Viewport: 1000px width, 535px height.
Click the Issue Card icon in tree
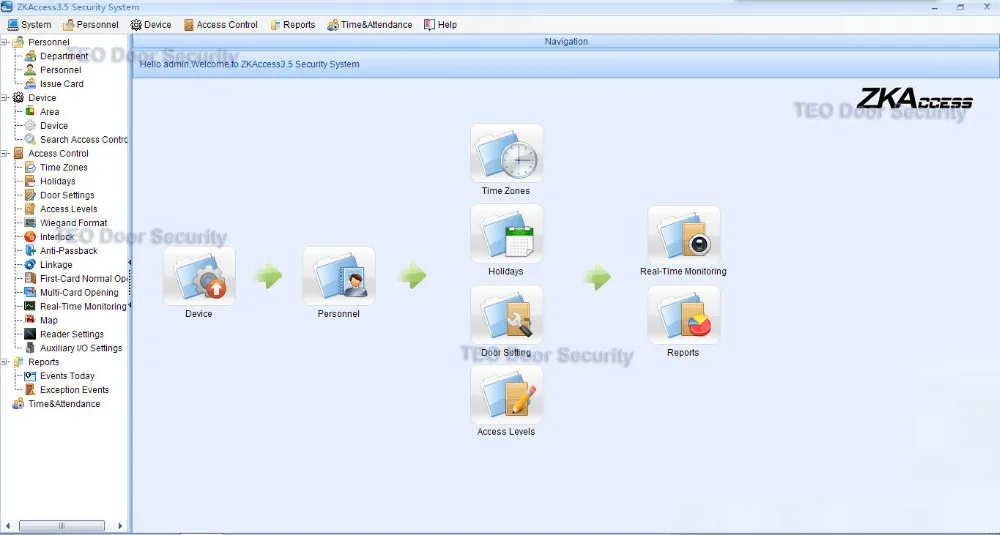(30, 84)
